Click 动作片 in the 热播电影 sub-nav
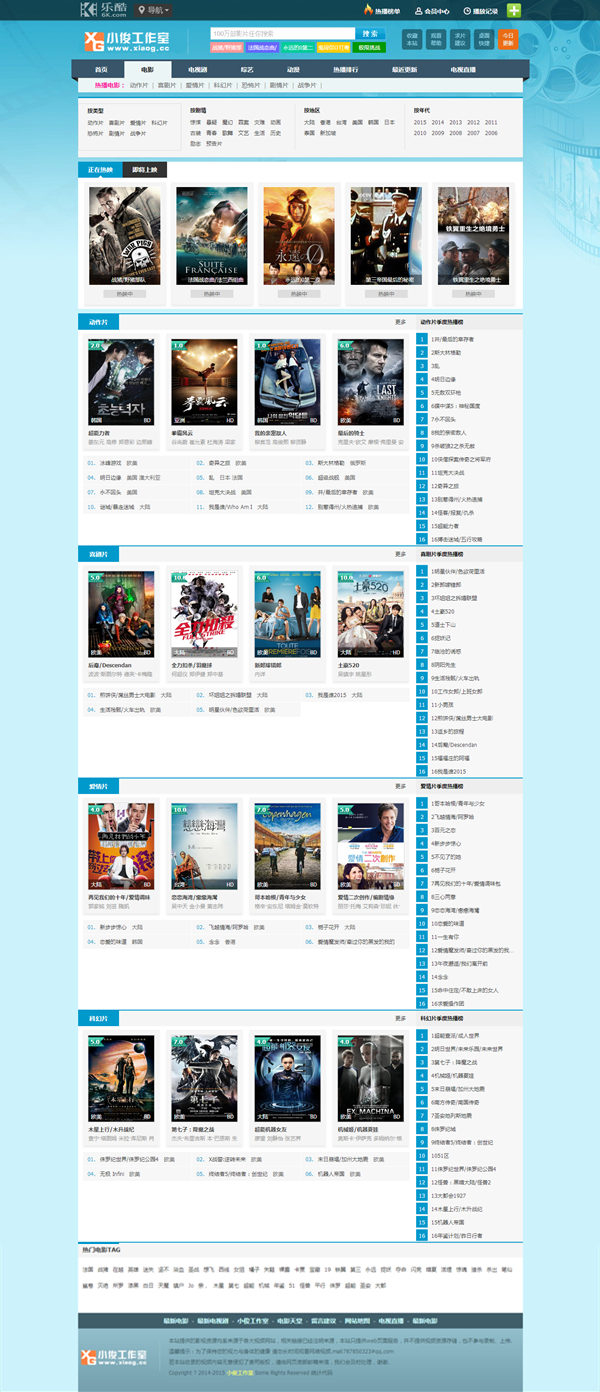Image resolution: width=600 pixels, height=1392 pixels. [139, 86]
